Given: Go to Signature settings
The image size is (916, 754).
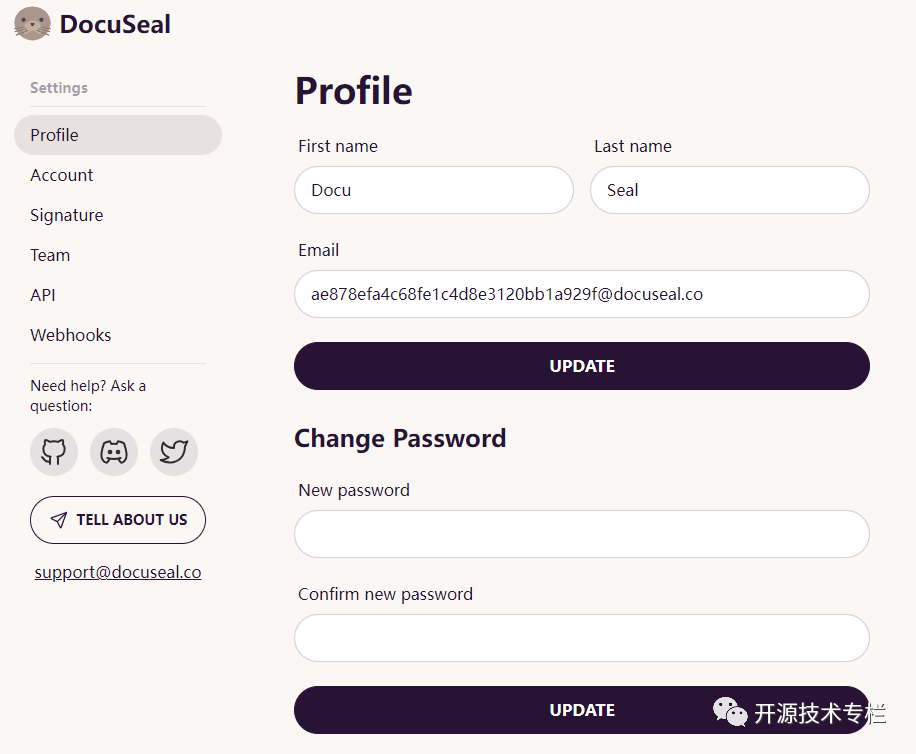Looking at the screenshot, I should (x=67, y=215).
